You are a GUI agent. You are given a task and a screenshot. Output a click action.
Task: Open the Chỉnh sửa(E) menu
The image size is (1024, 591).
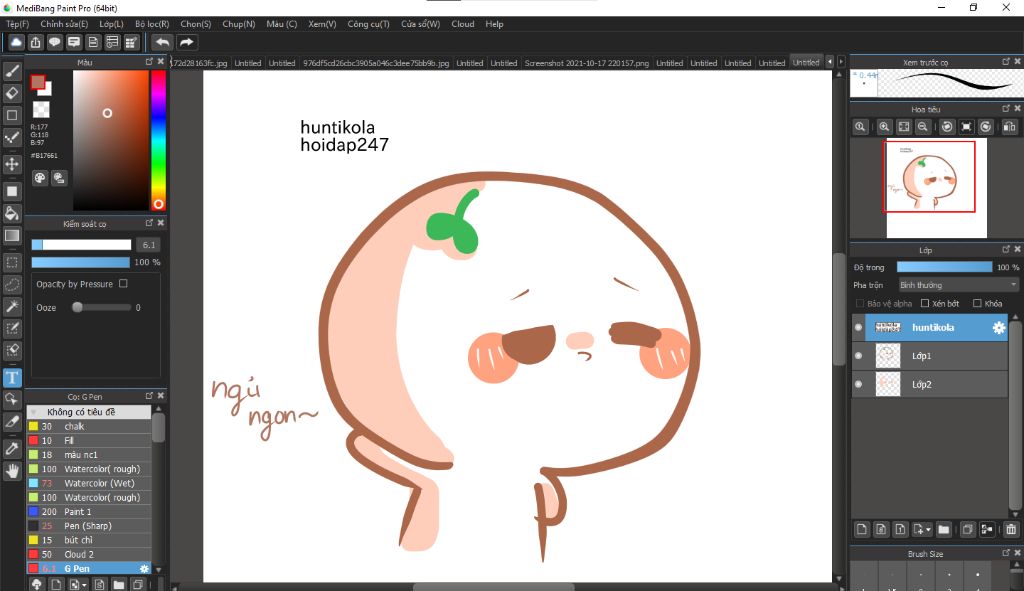pos(64,24)
